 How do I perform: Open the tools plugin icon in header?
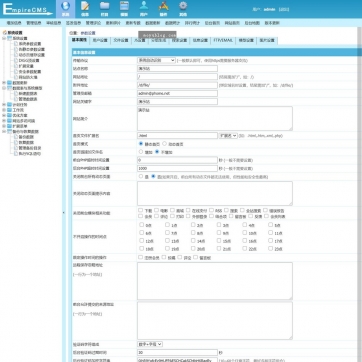click(x=163, y=9)
